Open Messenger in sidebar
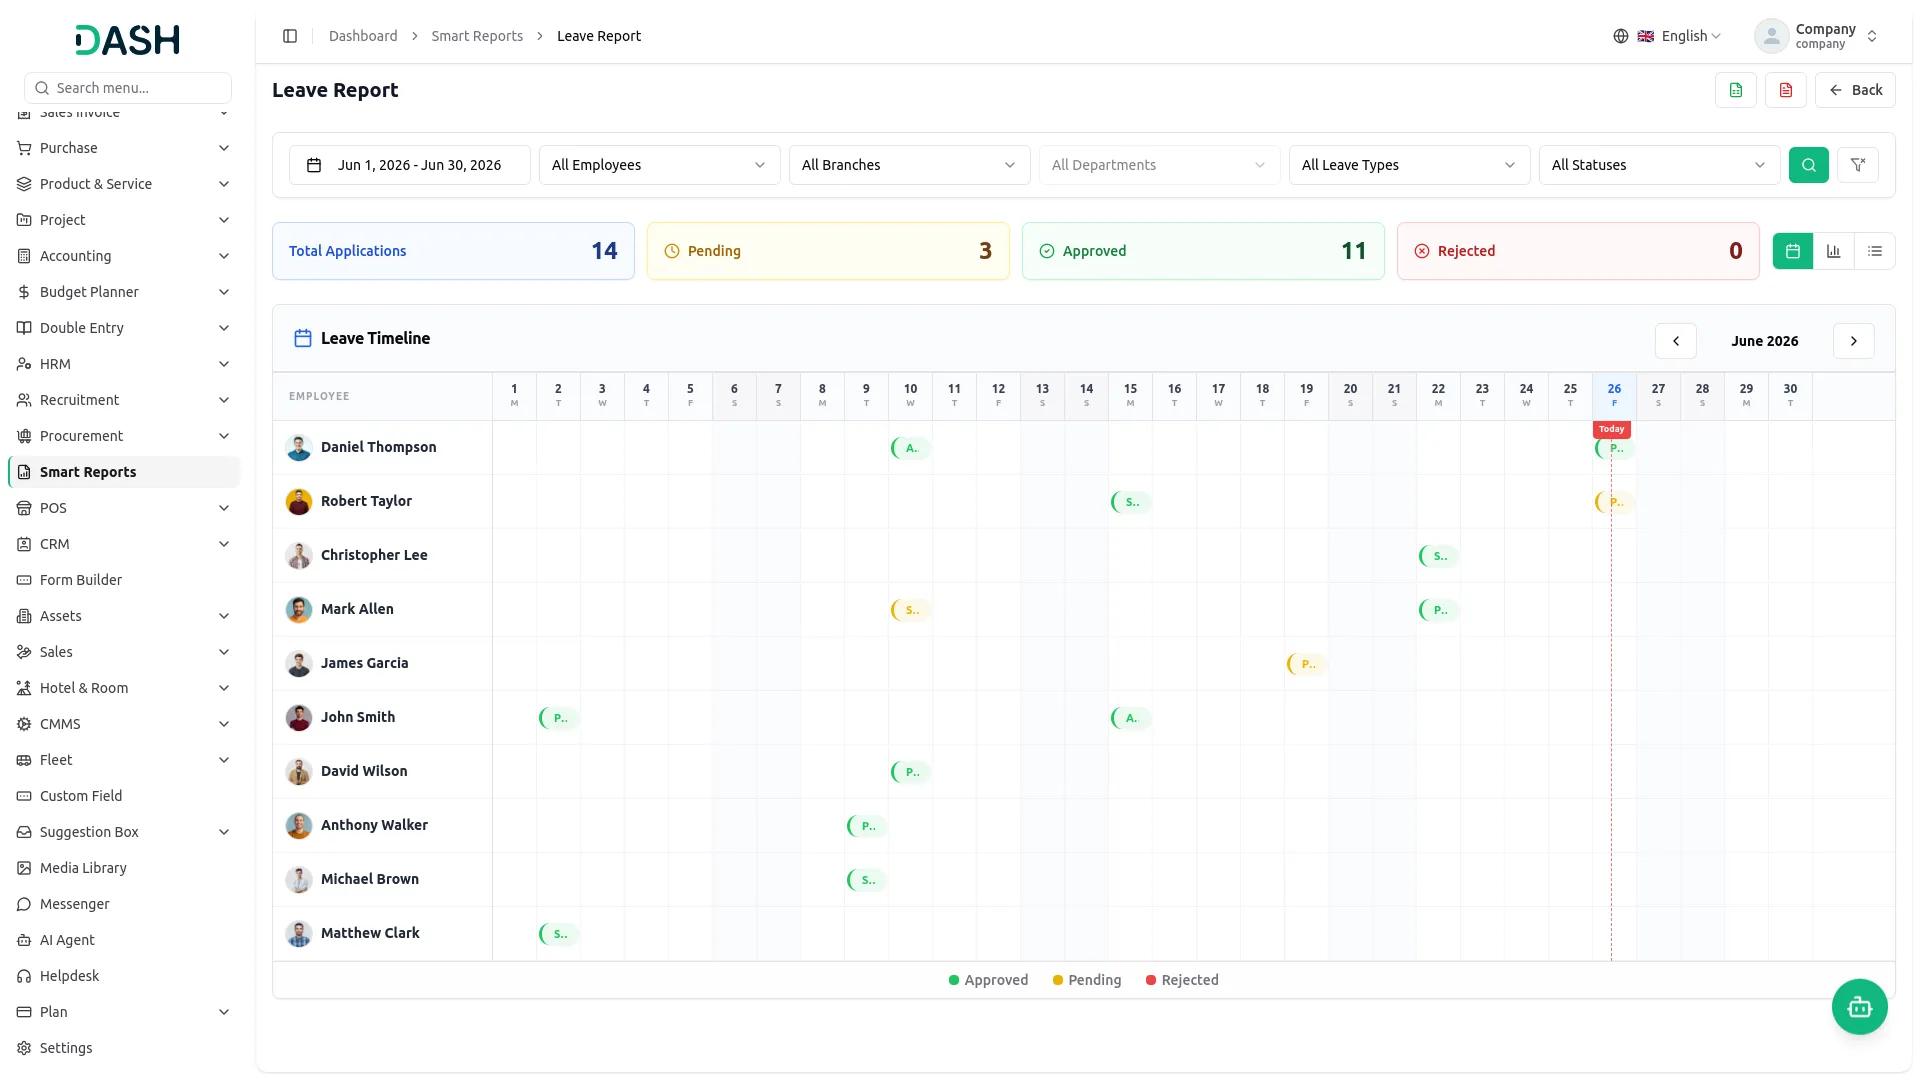Screen dimensions: 1920x1080 [124, 904]
